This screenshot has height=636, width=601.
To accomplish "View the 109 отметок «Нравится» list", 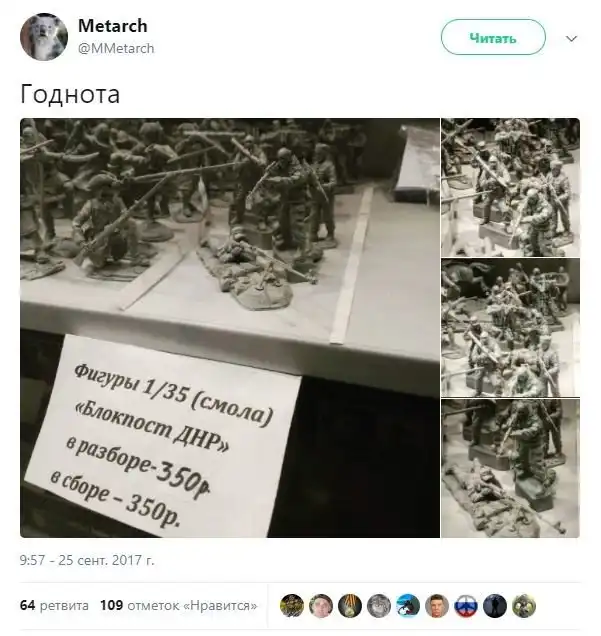I will click(x=179, y=606).
